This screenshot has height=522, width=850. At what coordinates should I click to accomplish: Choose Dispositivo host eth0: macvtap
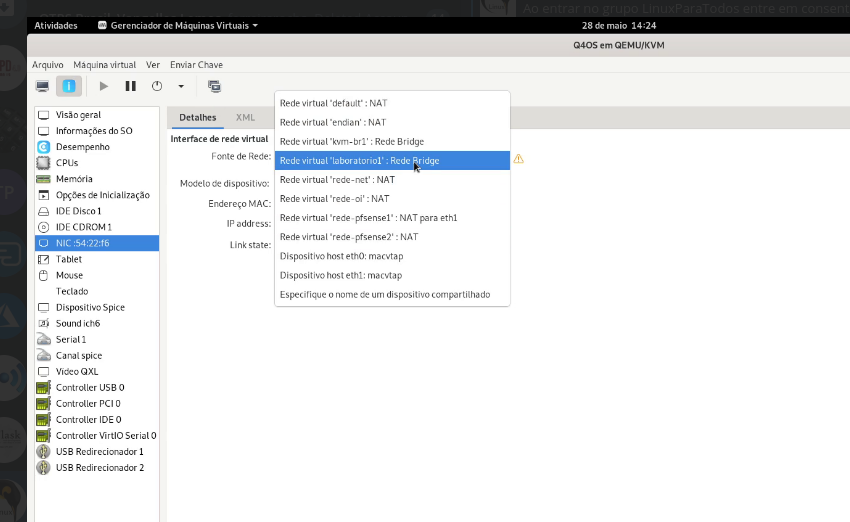(392, 256)
